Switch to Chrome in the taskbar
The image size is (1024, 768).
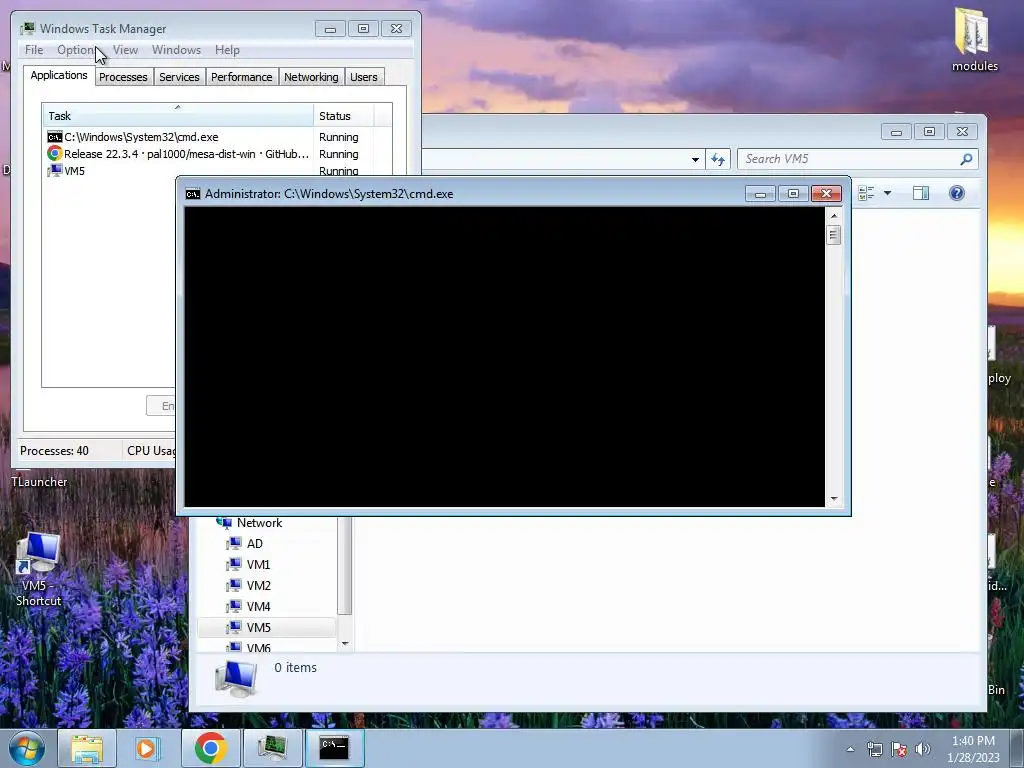[x=210, y=748]
